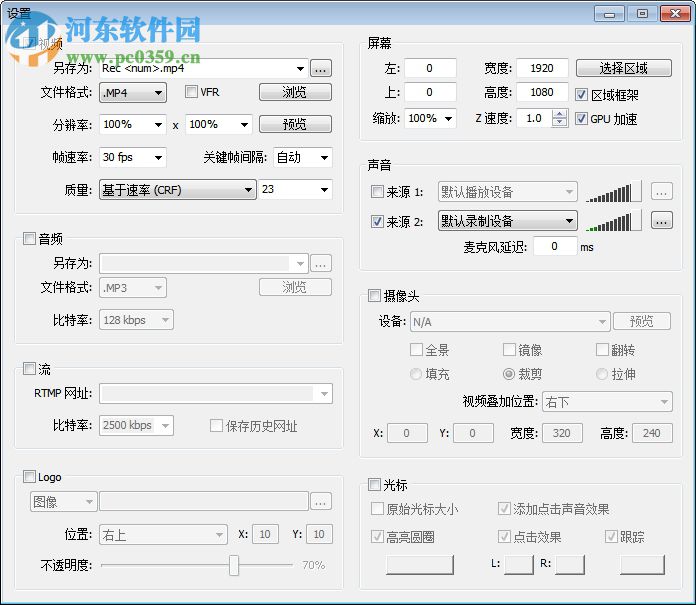The width and height of the screenshot is (696, 605).
Task: Open 关键帧间隔 自动 dropdown
Action: [x=303, y=158]
